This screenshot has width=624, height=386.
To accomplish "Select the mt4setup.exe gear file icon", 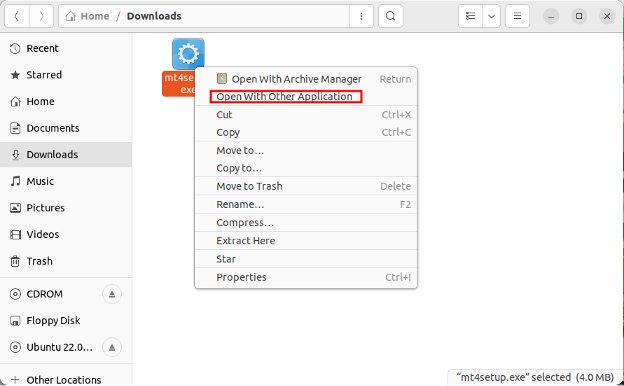I will click(x=188, y=54).
